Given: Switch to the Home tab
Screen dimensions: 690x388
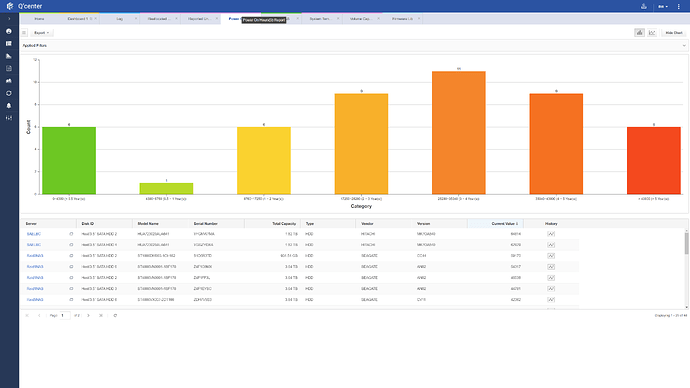Looking at the screenshot, I should tap(39, 19).
